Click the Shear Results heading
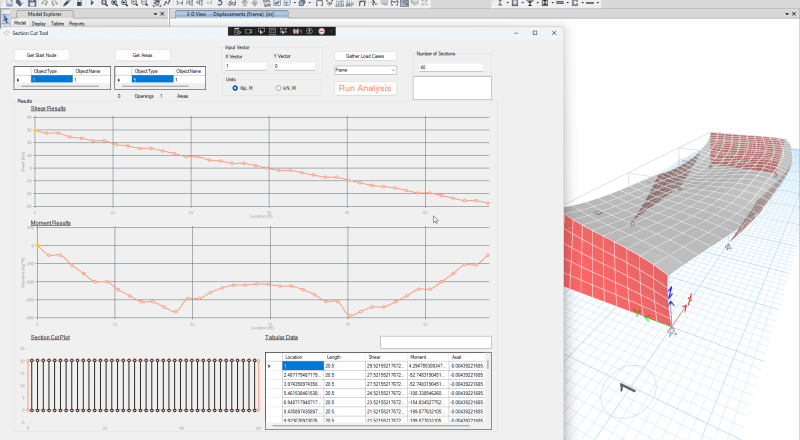This screenshot has width=800, height=440. 48,109
